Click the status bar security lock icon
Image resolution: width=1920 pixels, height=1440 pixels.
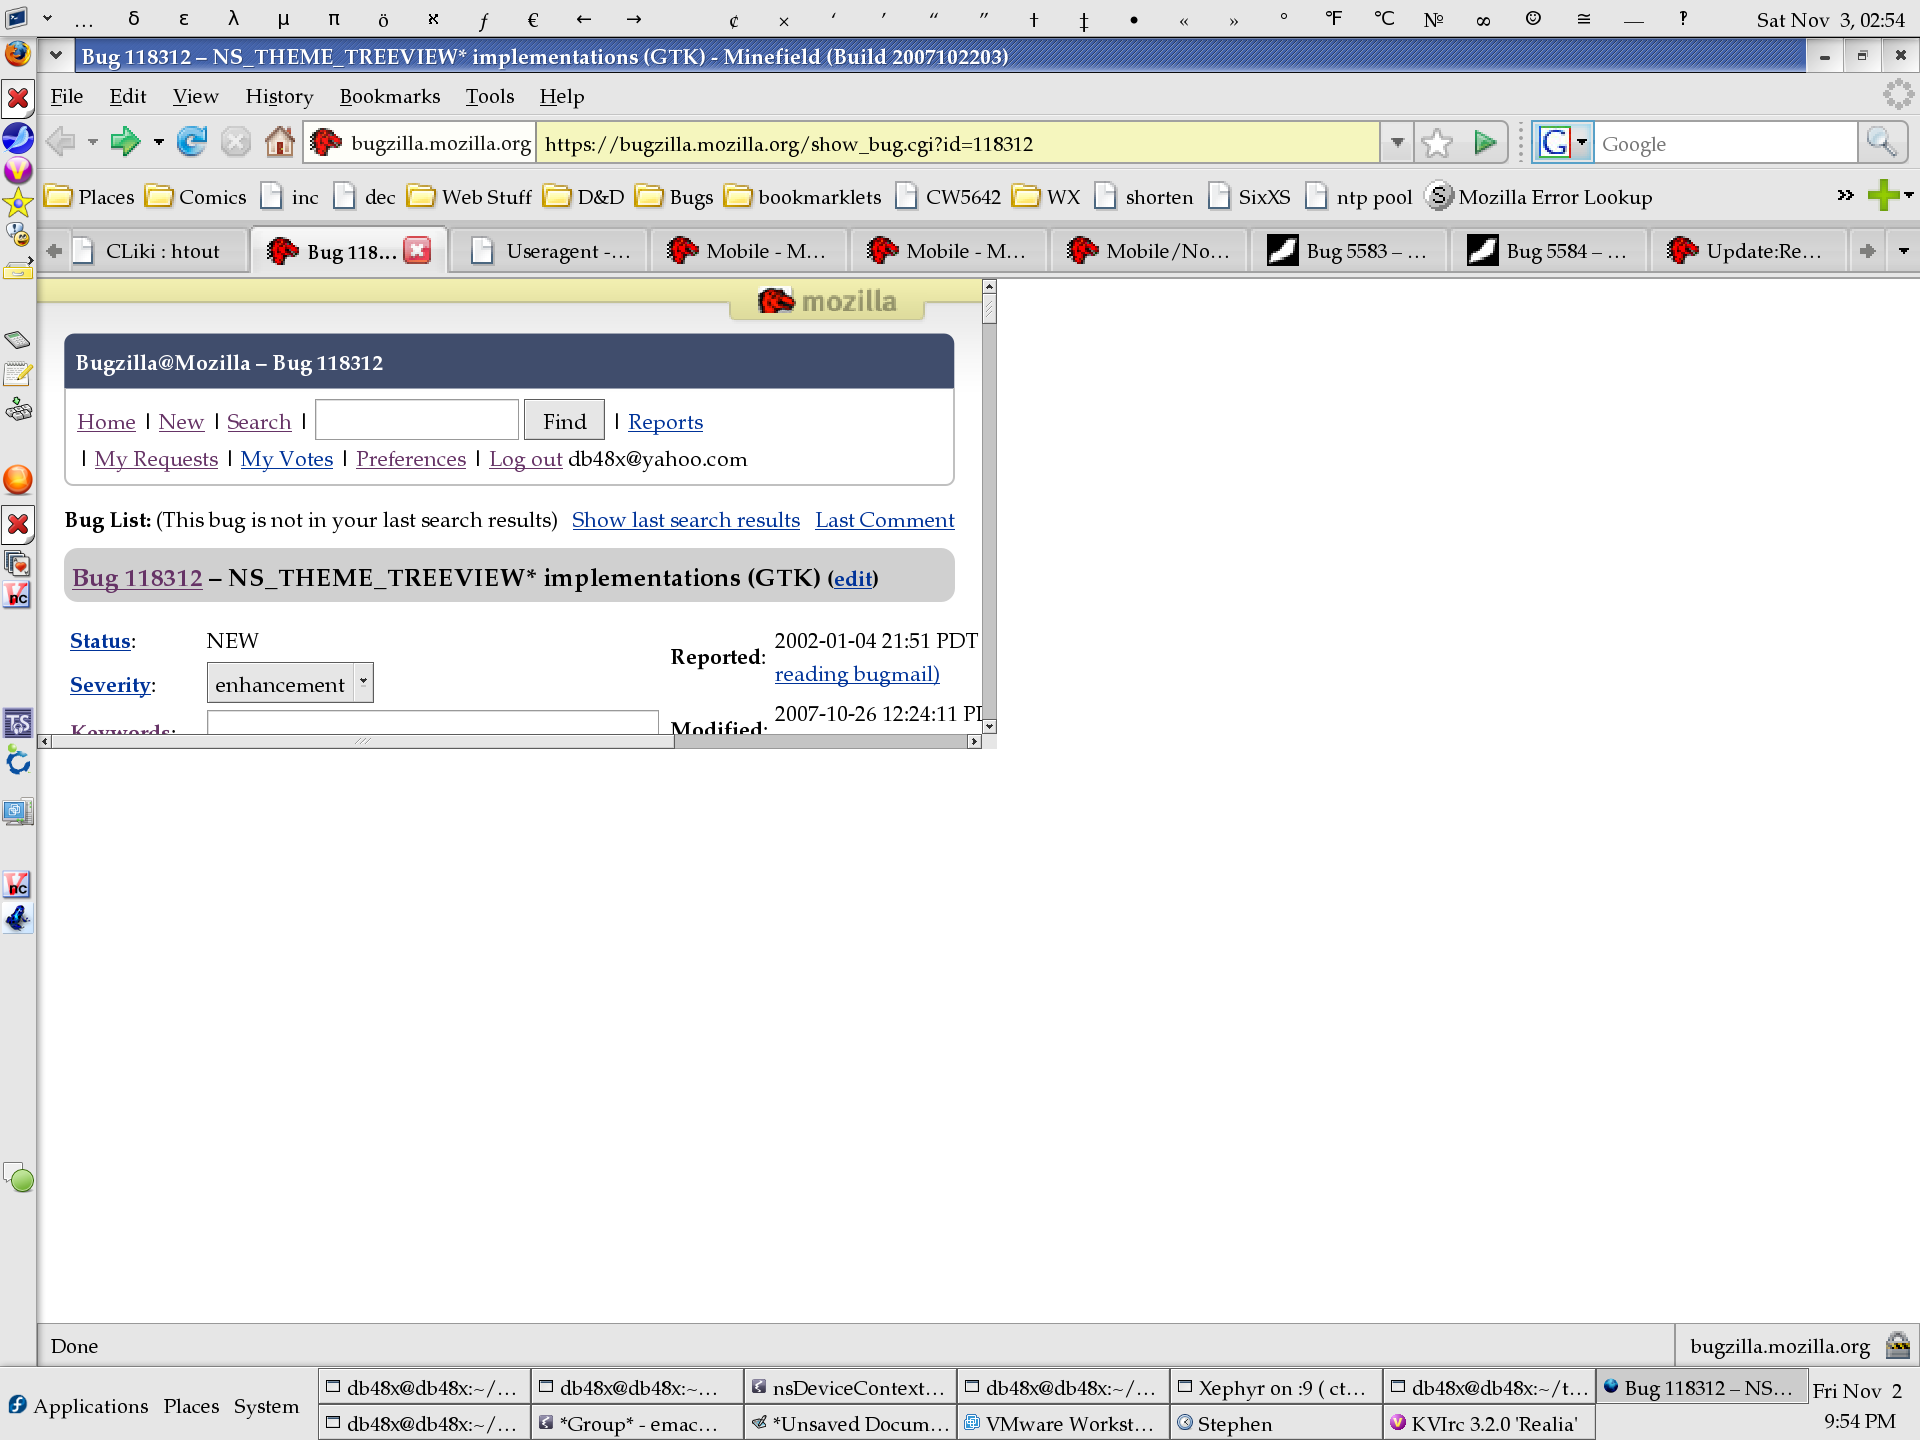pyautogui.click(x=1897, y=1346)
